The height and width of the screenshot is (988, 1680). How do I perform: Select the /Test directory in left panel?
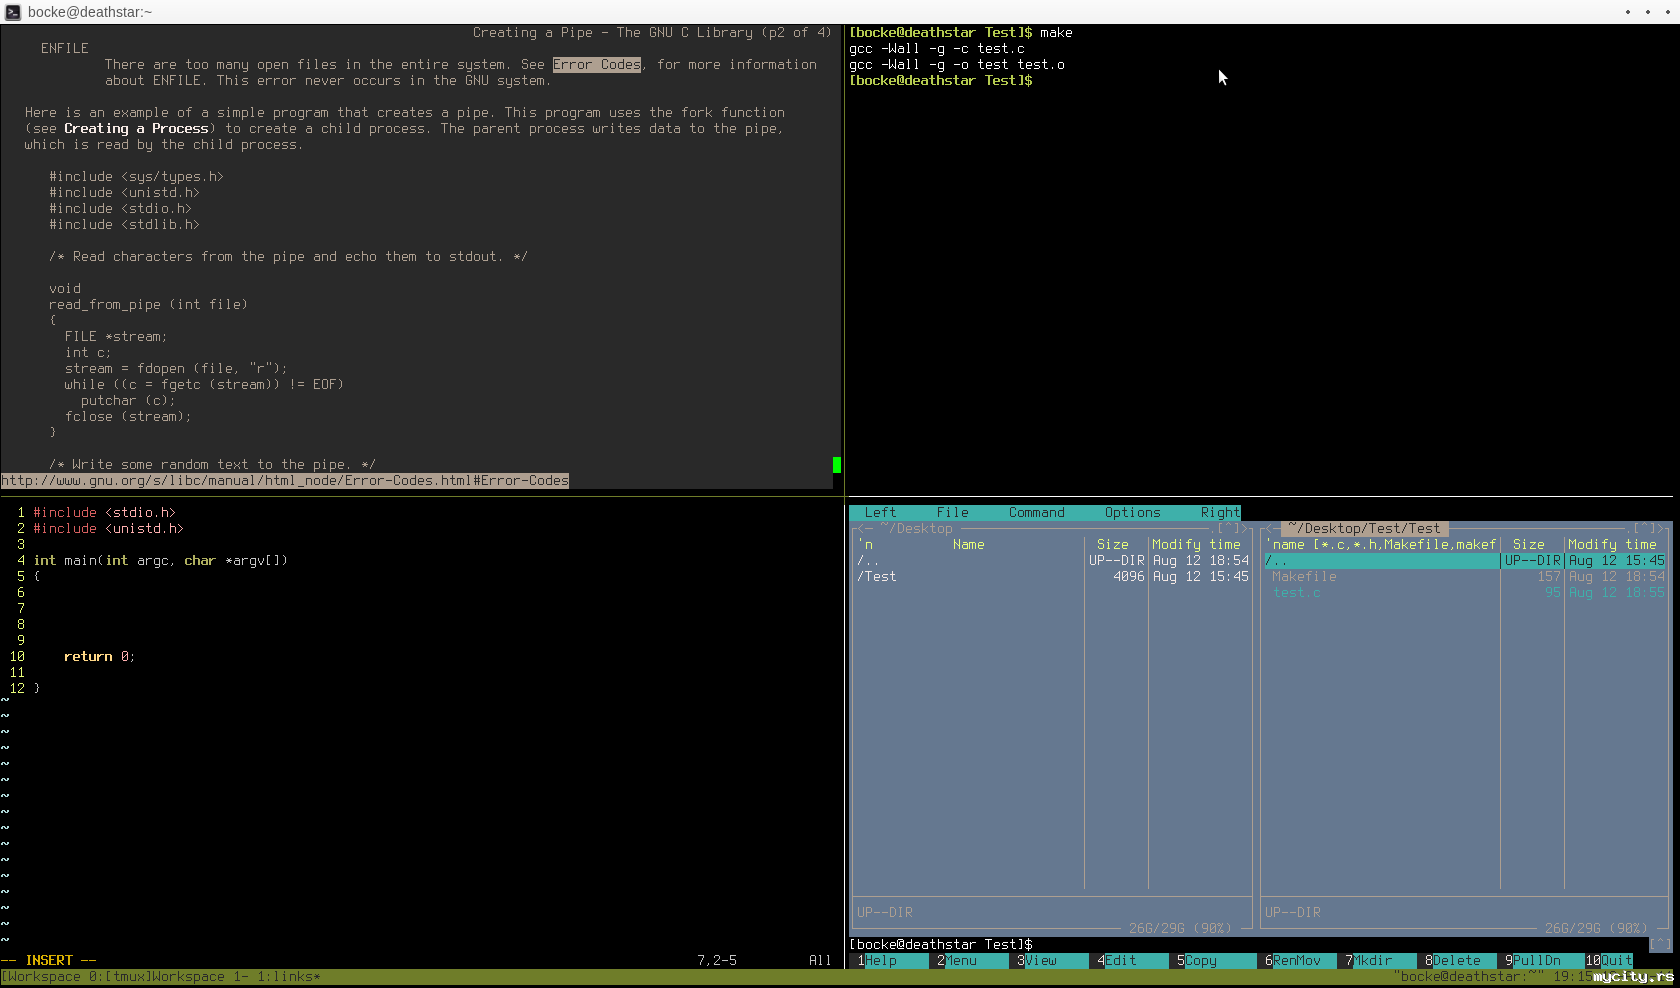click(877, 577)
